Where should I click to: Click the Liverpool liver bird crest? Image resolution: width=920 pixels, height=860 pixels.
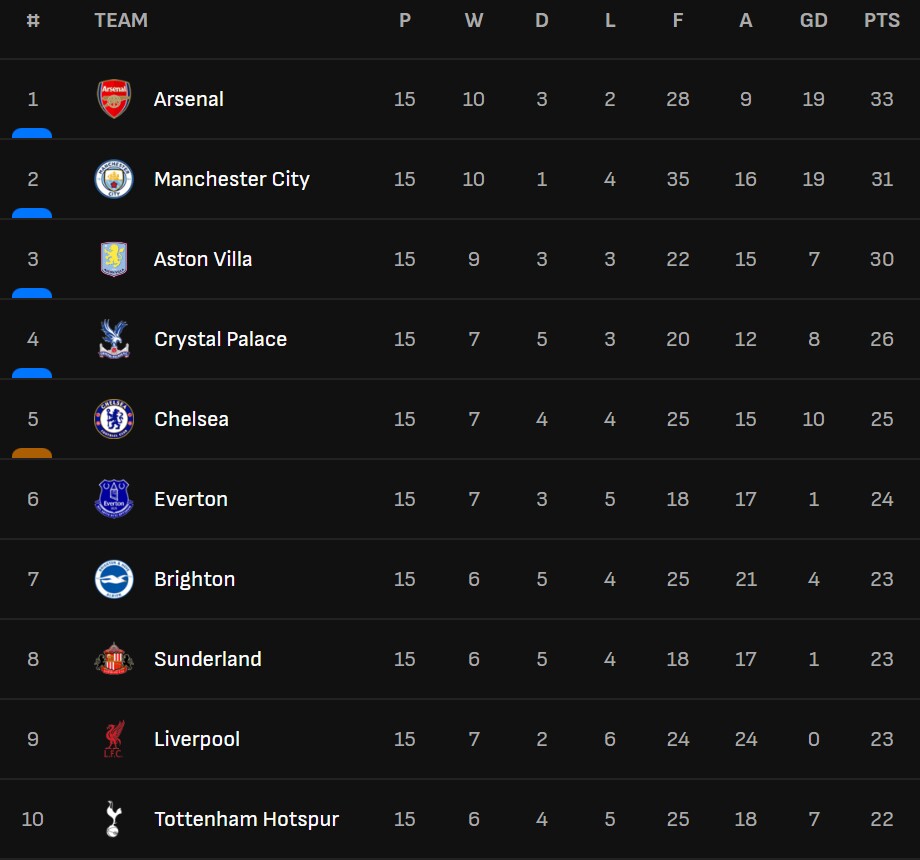click(113, 739)
